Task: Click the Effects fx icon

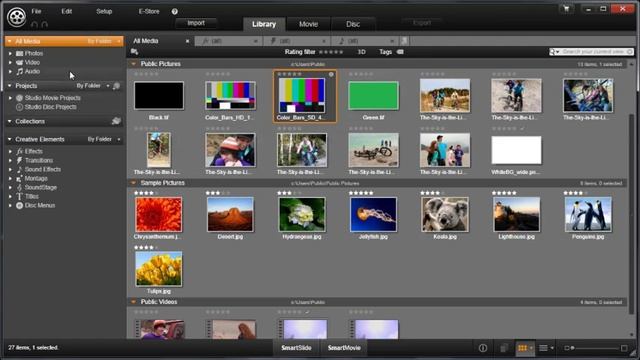Action: click(x=19, y=151)
